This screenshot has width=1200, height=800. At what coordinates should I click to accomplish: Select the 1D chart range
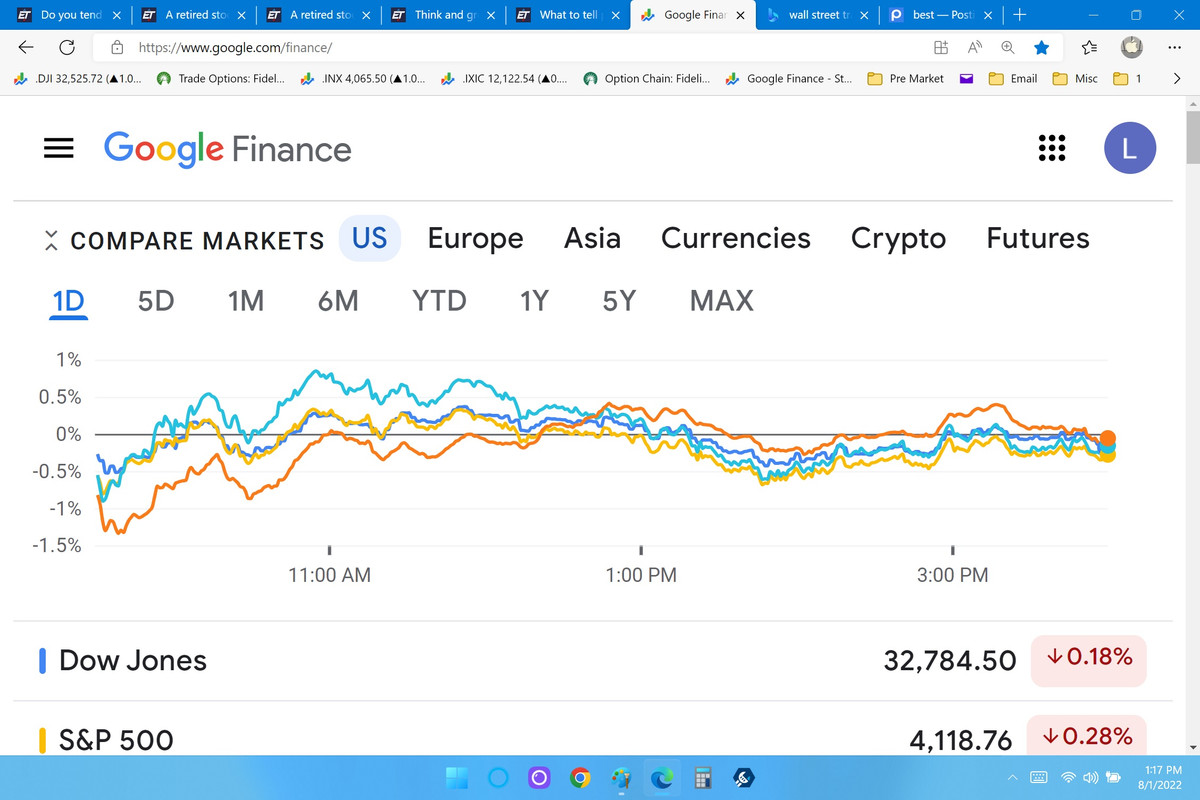coord(69,300)
